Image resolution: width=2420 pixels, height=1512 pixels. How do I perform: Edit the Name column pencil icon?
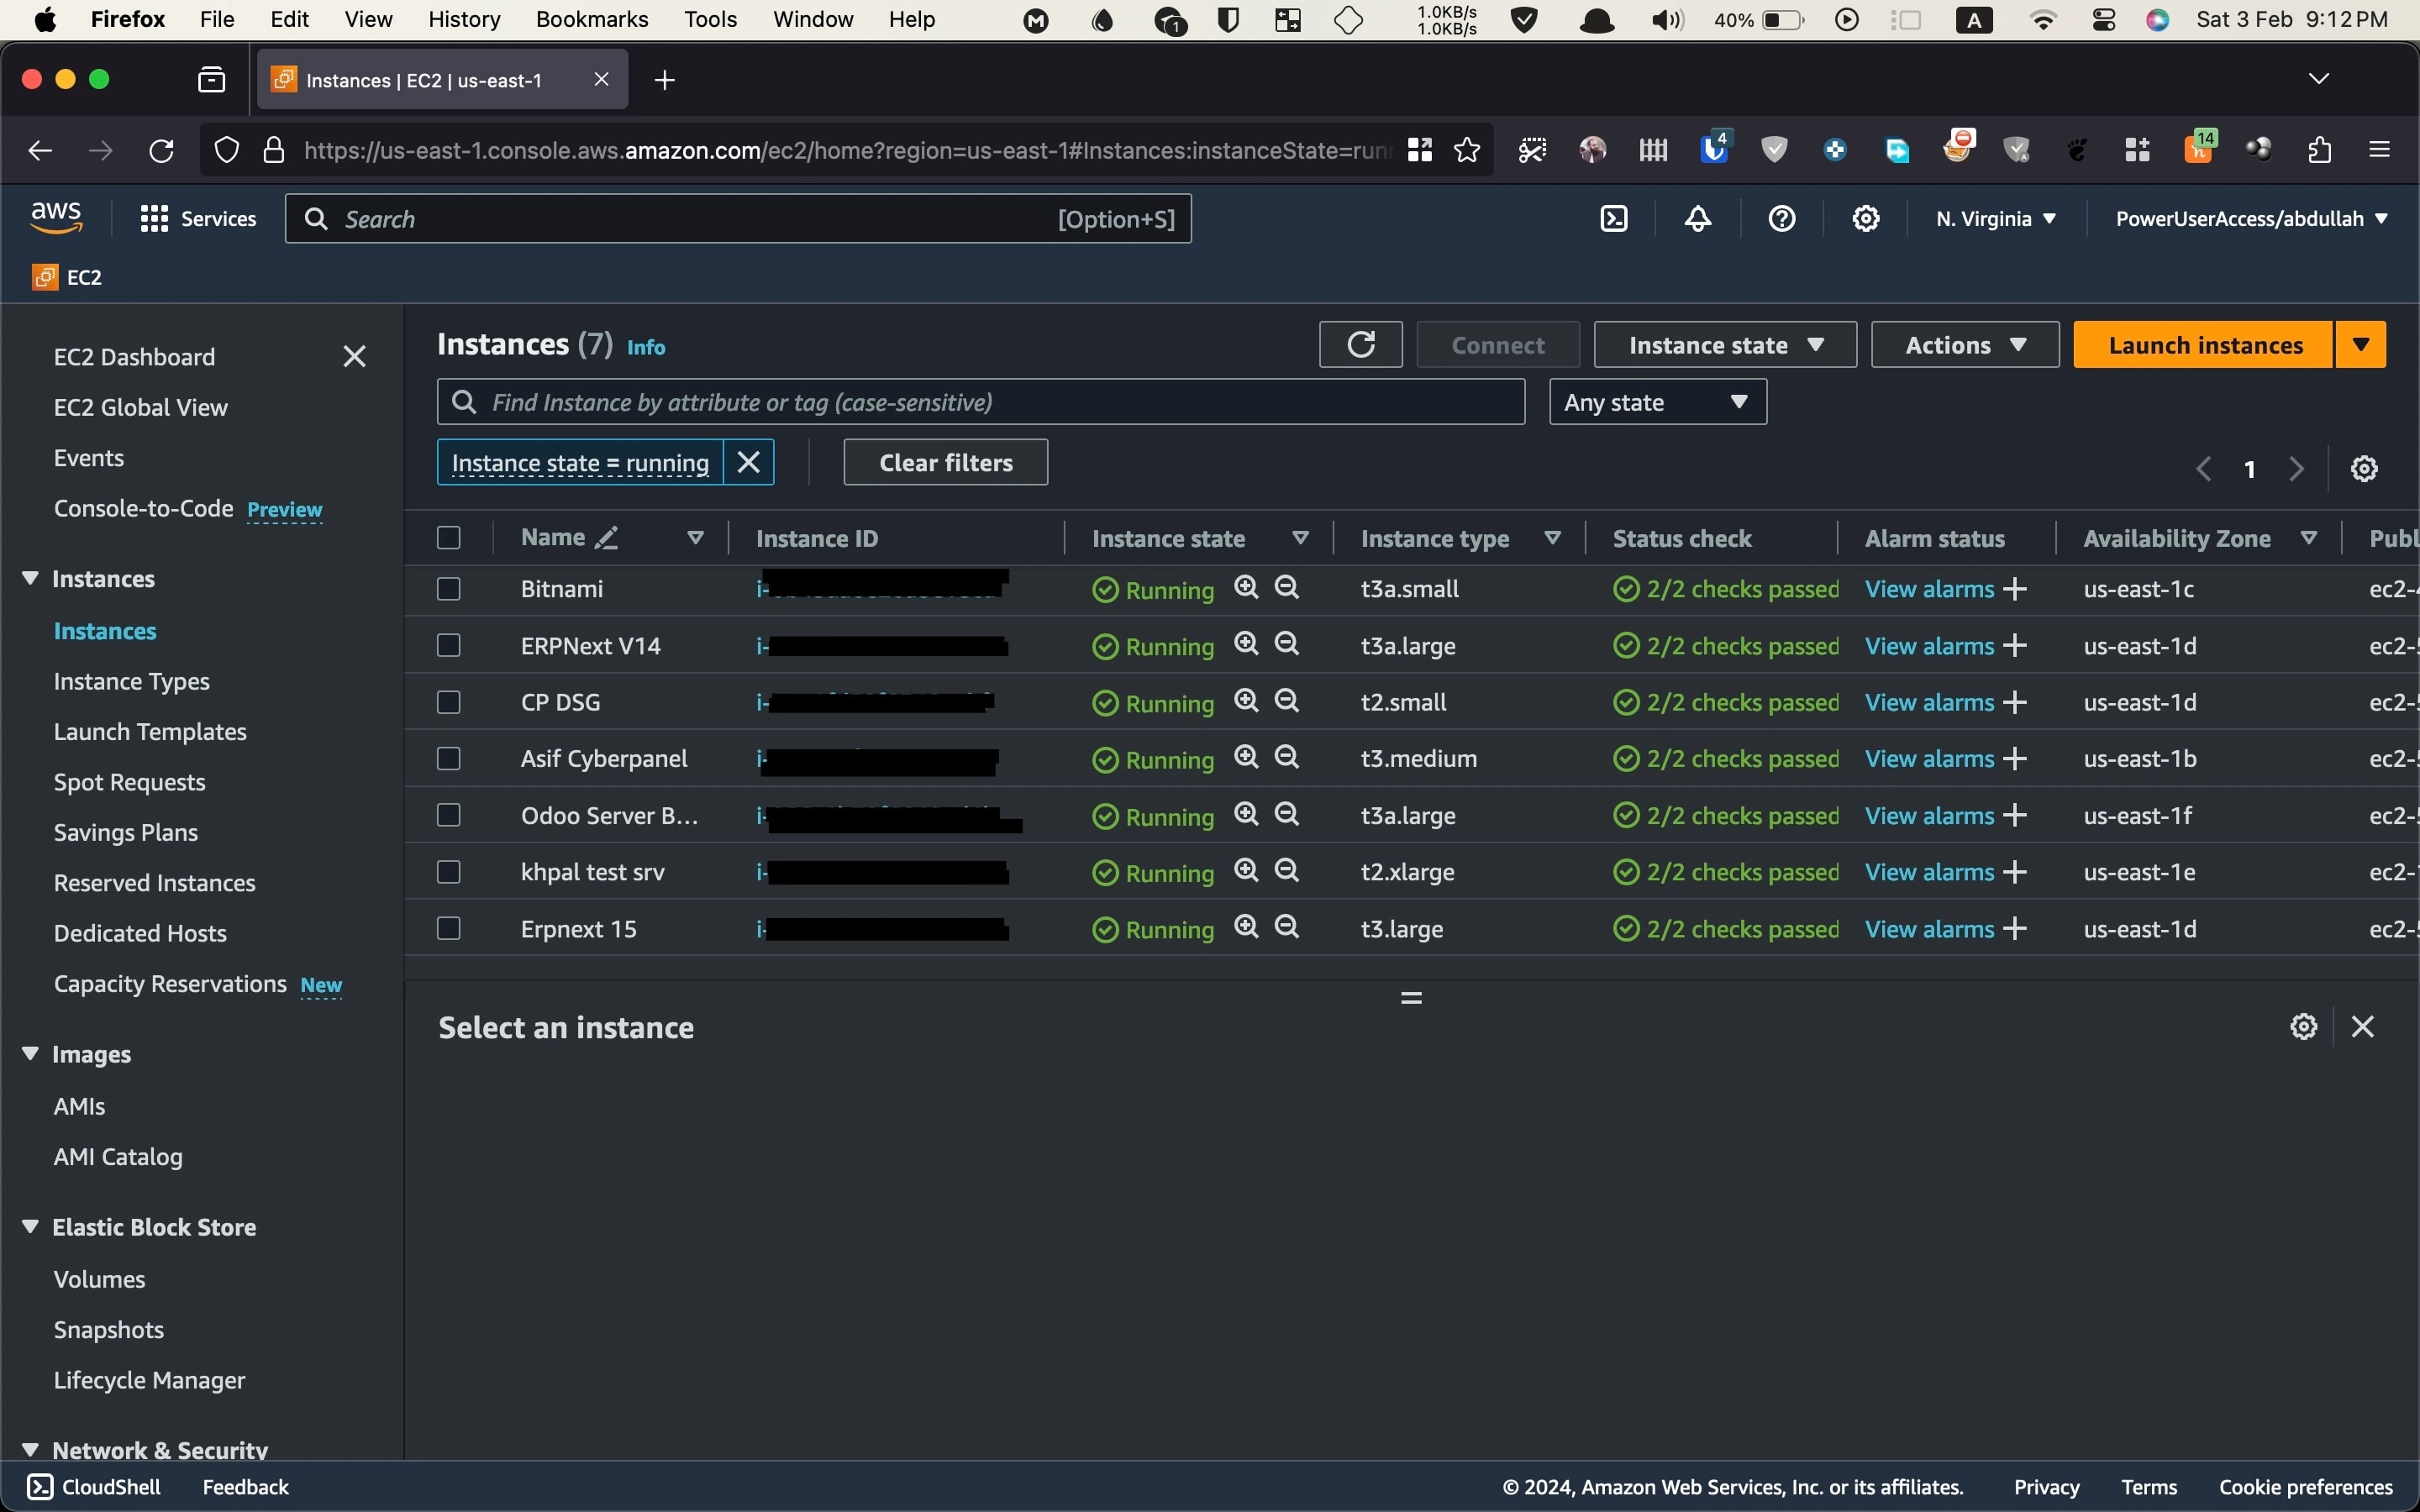(x=607, y=538)
